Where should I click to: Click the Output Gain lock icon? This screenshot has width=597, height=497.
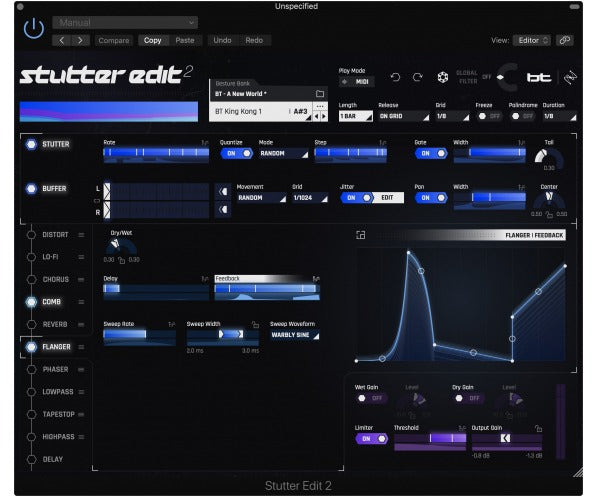[538, 428]
